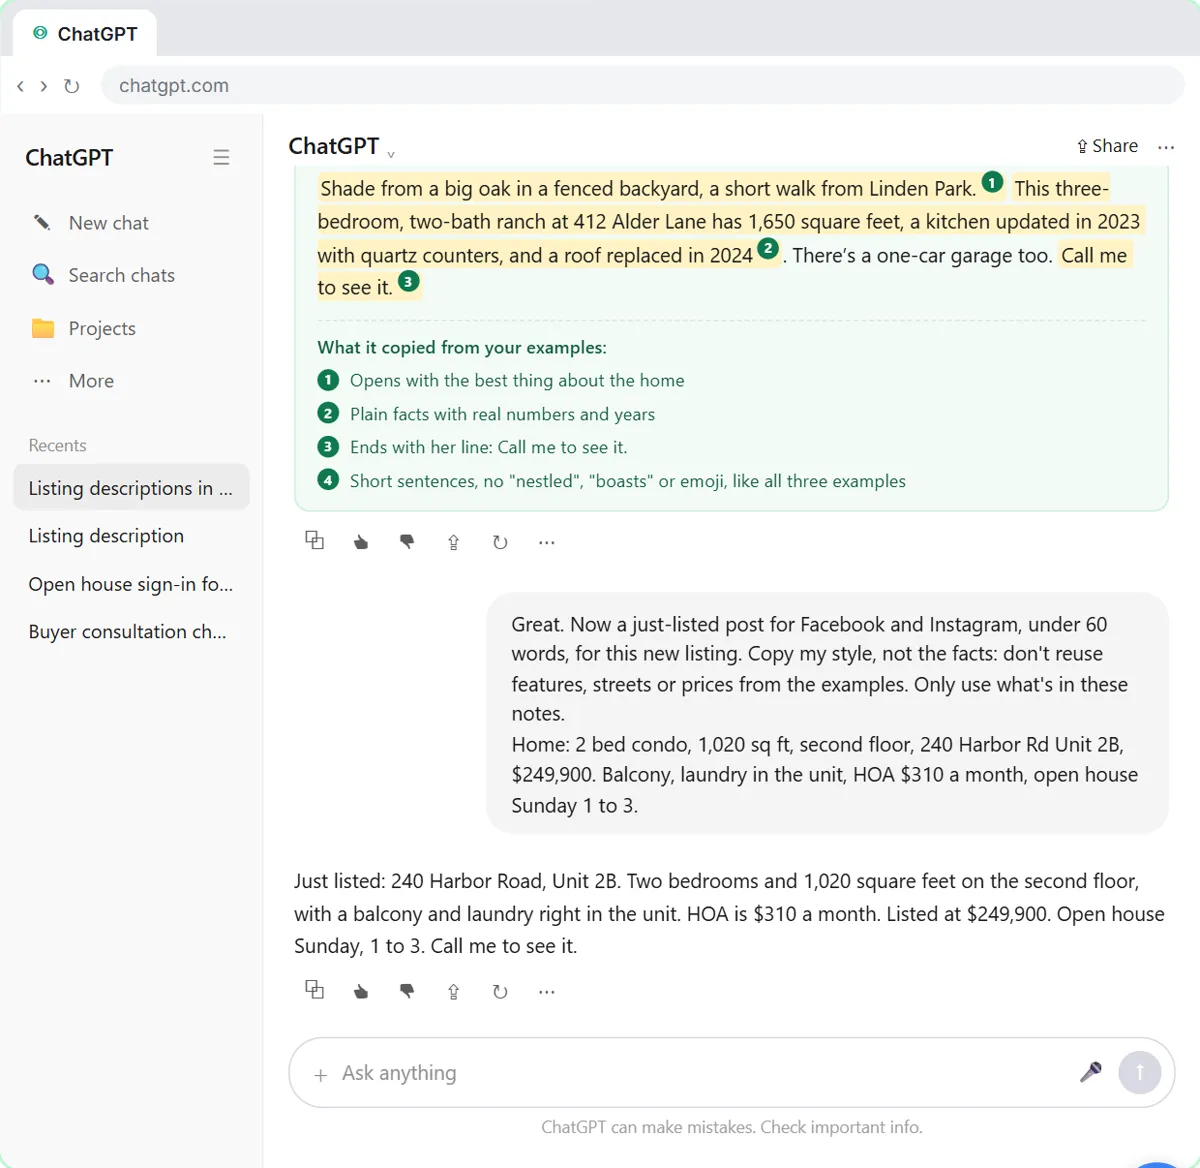Click the 'ChatGPT can make mistakes' disclaimer
This screenshot has width=1200, height=1168.
pyautogui.click(x=732, y=1127)
